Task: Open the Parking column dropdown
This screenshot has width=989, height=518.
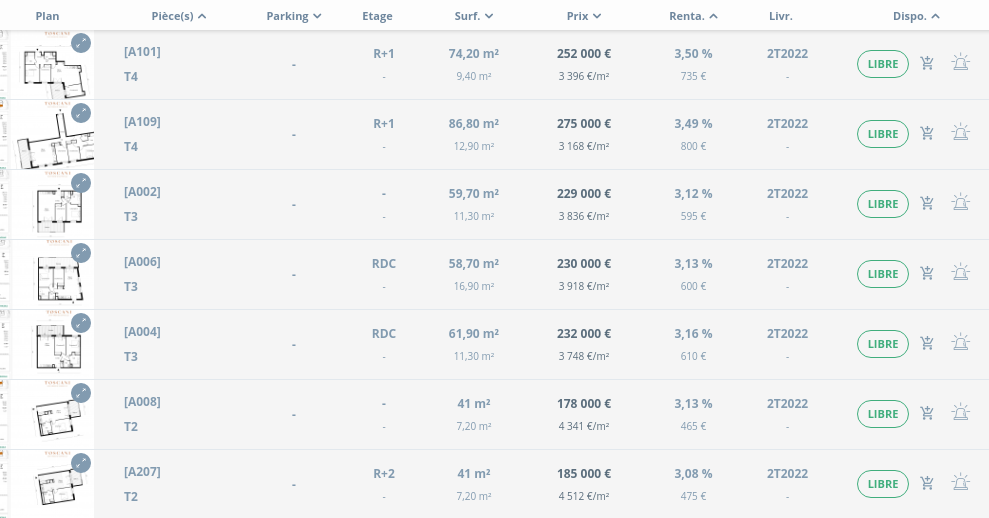Action: coord(294,16)
